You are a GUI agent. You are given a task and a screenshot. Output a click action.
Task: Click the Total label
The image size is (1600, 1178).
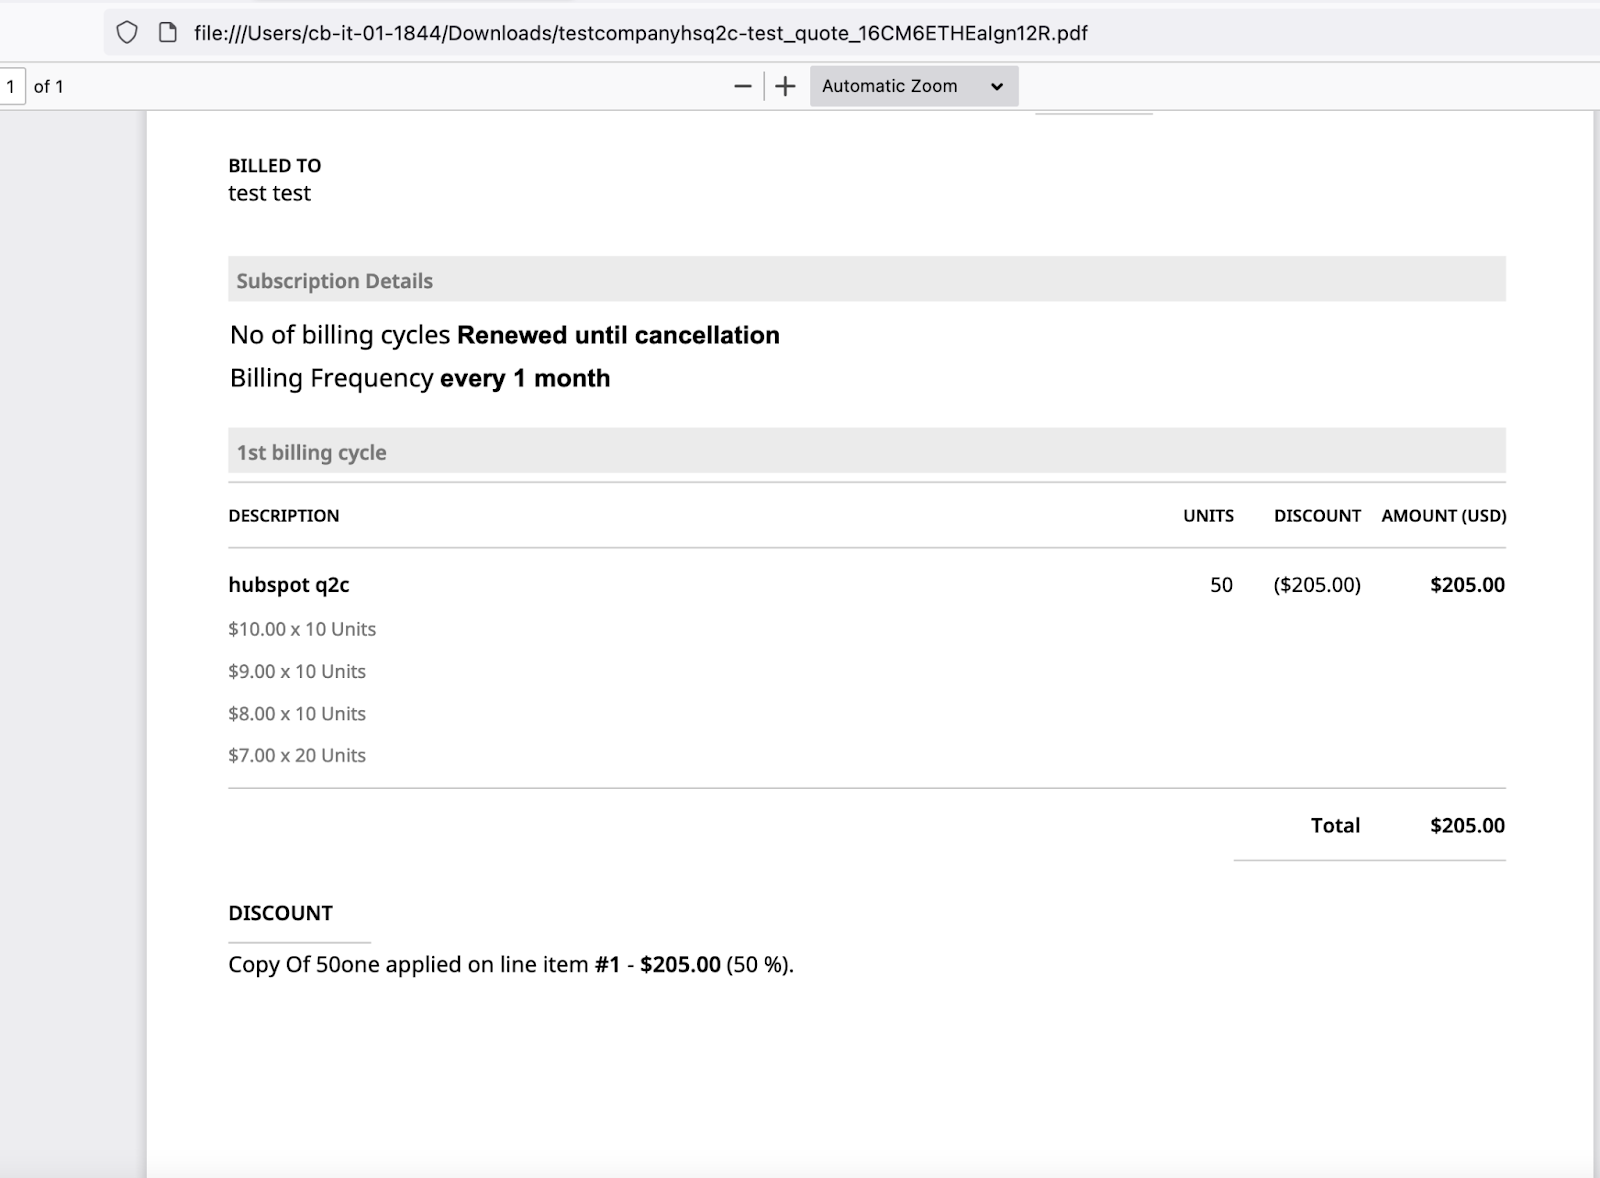tap(1335, 825)
